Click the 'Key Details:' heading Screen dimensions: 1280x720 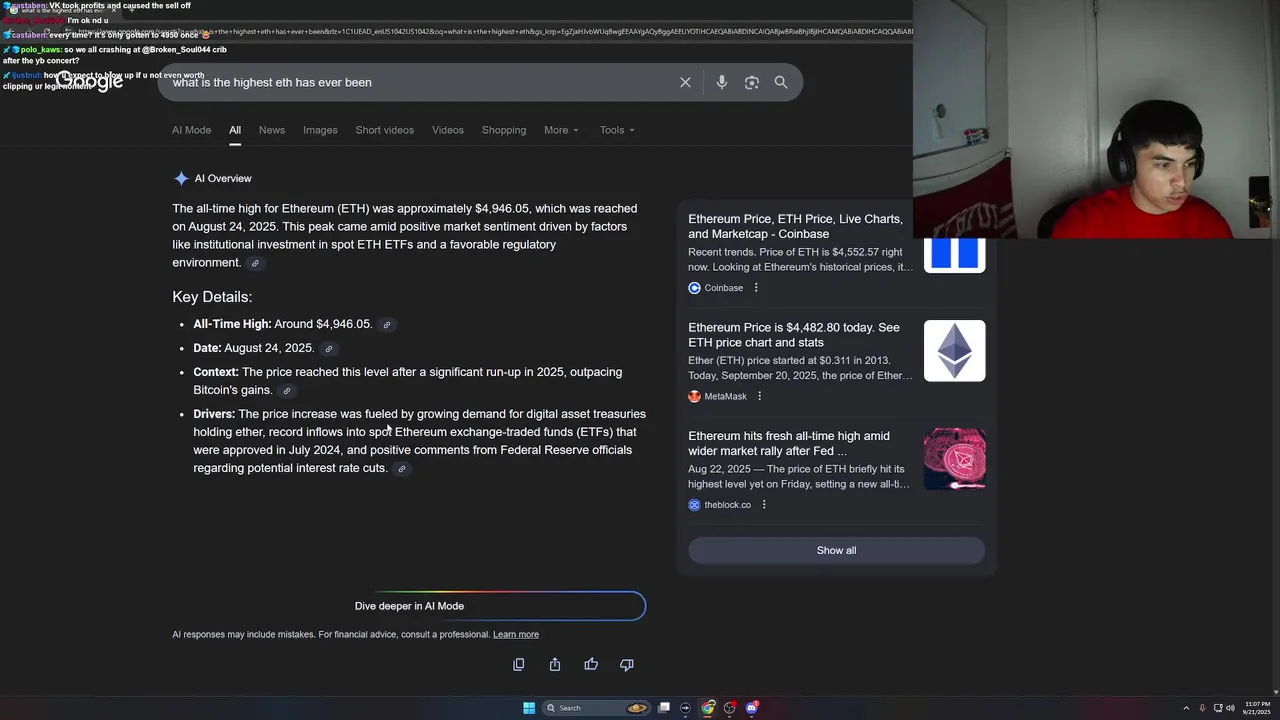[212, 297]
